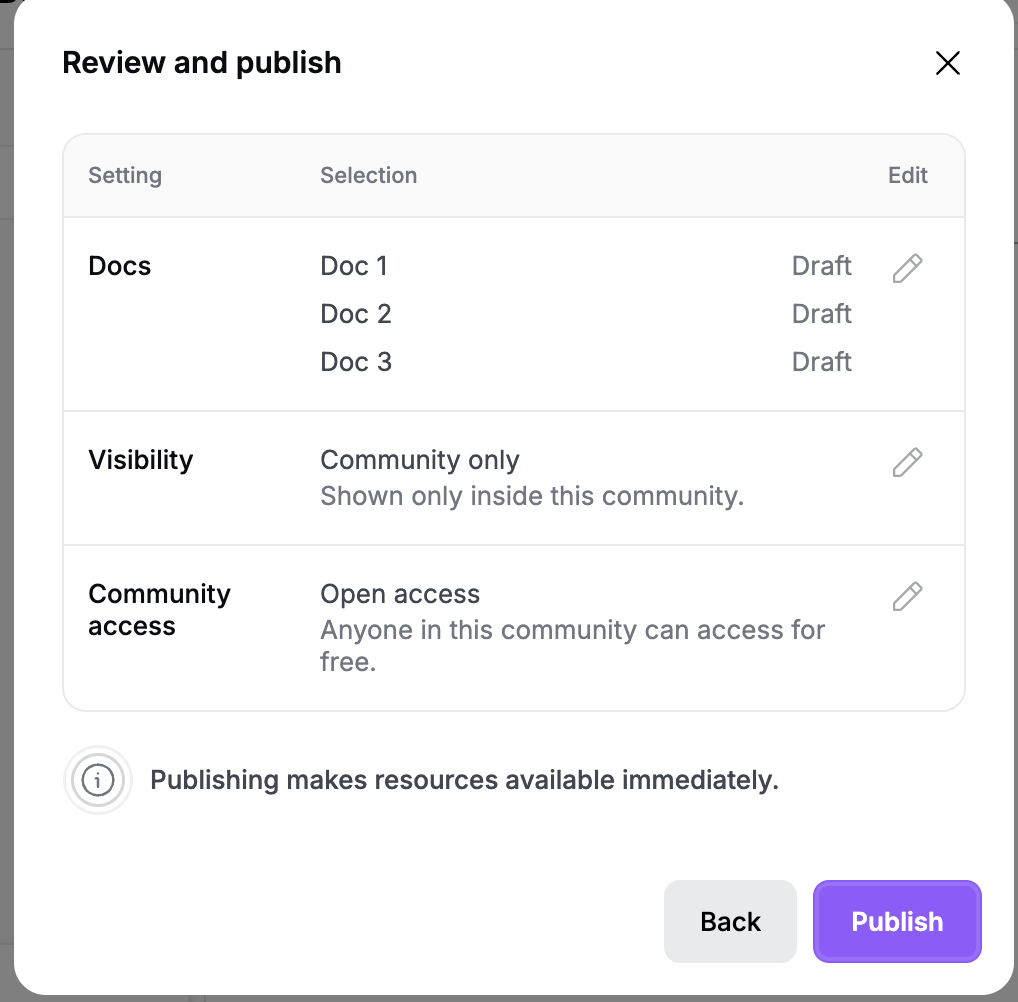Viewport: 1018px width, 1002px height.
Task: Close the Review and publish dialog
Action: 947,63
